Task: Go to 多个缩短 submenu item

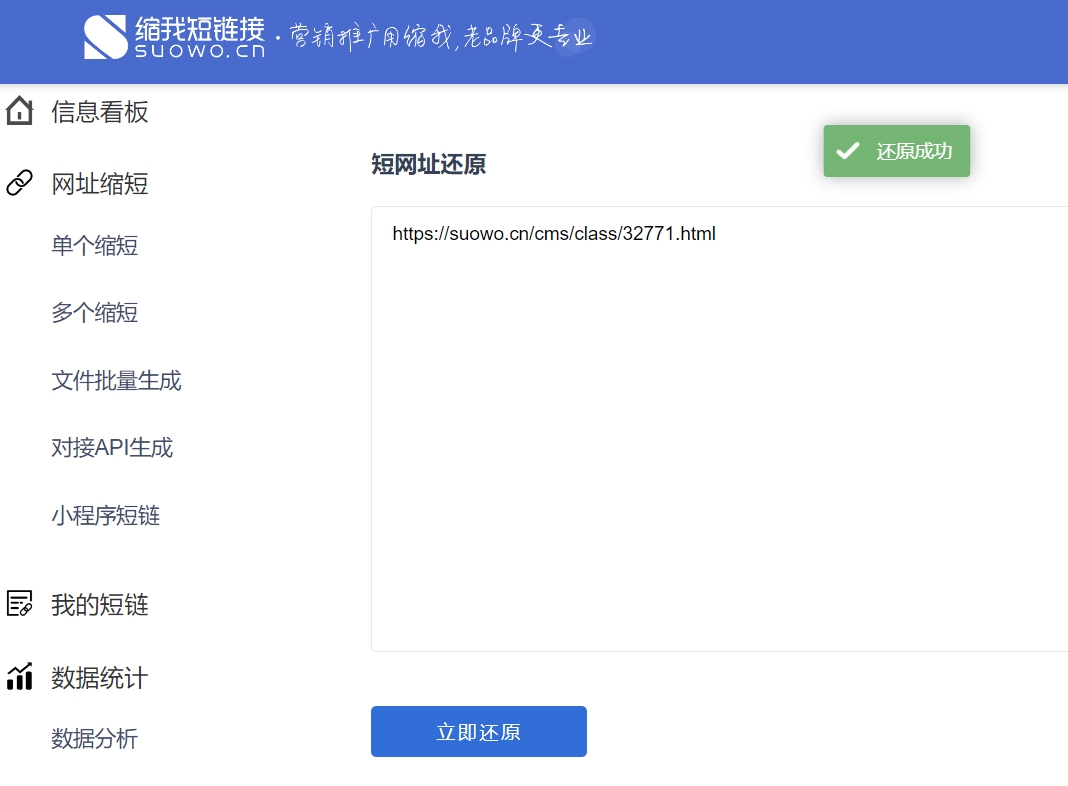Action: point(95,313)
